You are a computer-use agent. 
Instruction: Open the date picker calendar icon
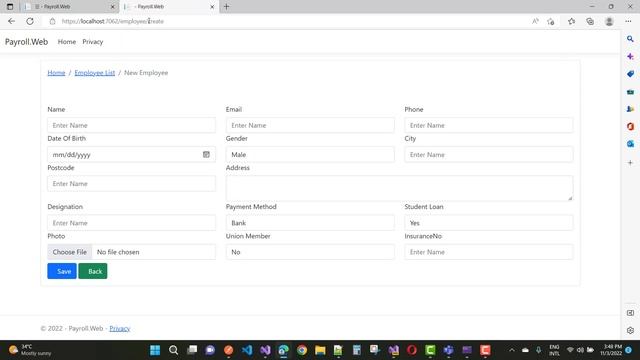click(x=206, y=154)
